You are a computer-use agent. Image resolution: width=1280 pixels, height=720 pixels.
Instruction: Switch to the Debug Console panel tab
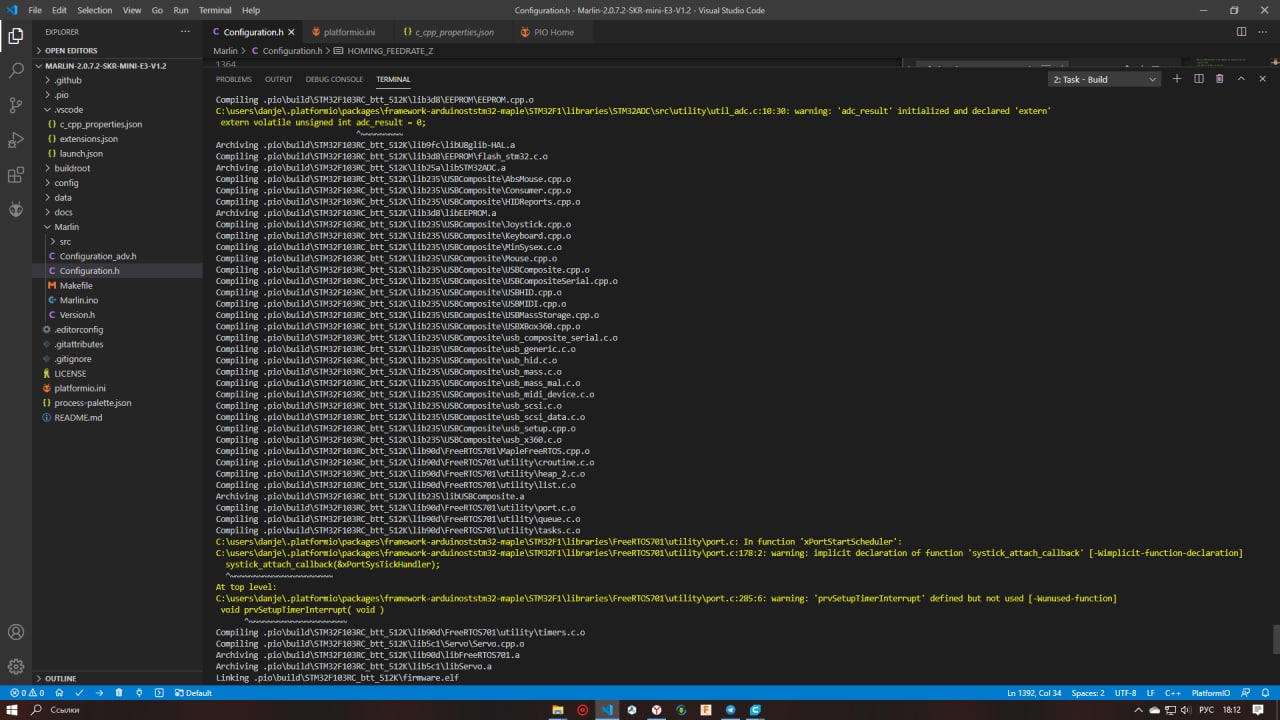click(334, 79)
